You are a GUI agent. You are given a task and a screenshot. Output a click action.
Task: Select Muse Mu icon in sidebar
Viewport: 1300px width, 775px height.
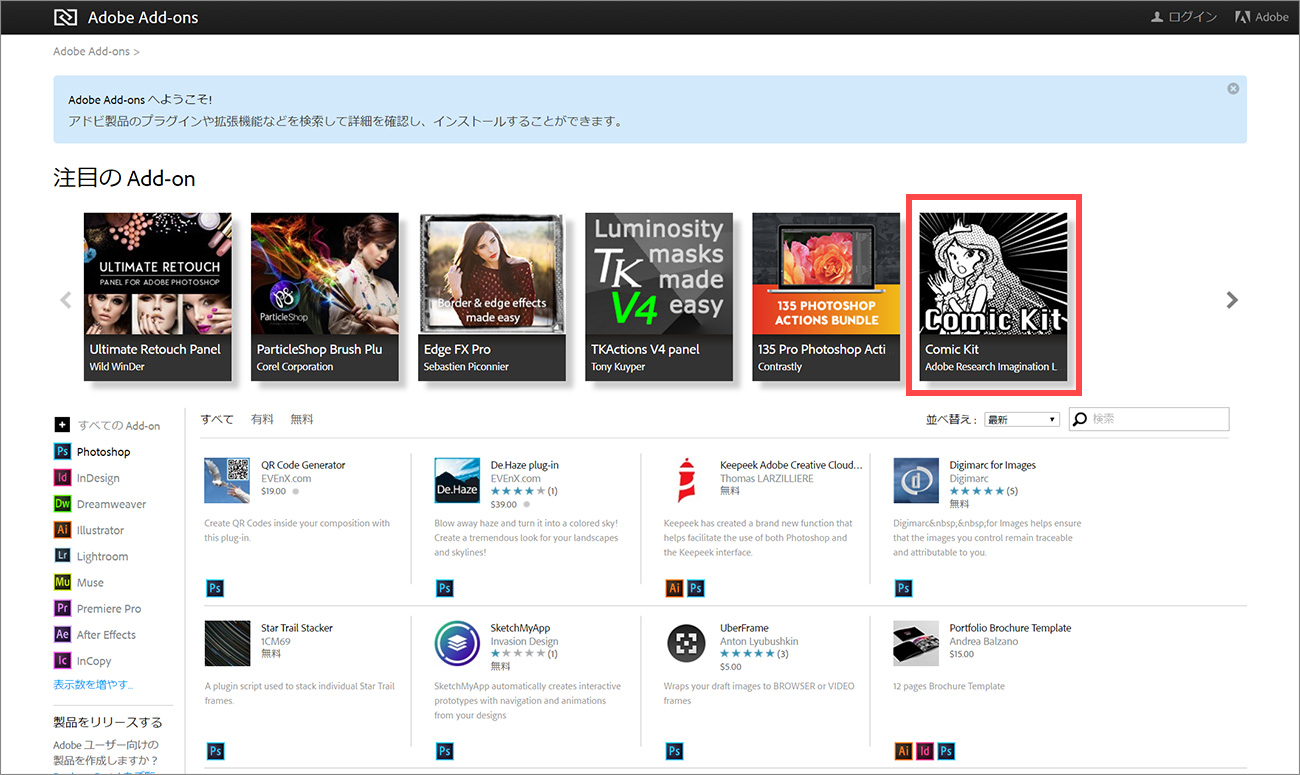62,581
